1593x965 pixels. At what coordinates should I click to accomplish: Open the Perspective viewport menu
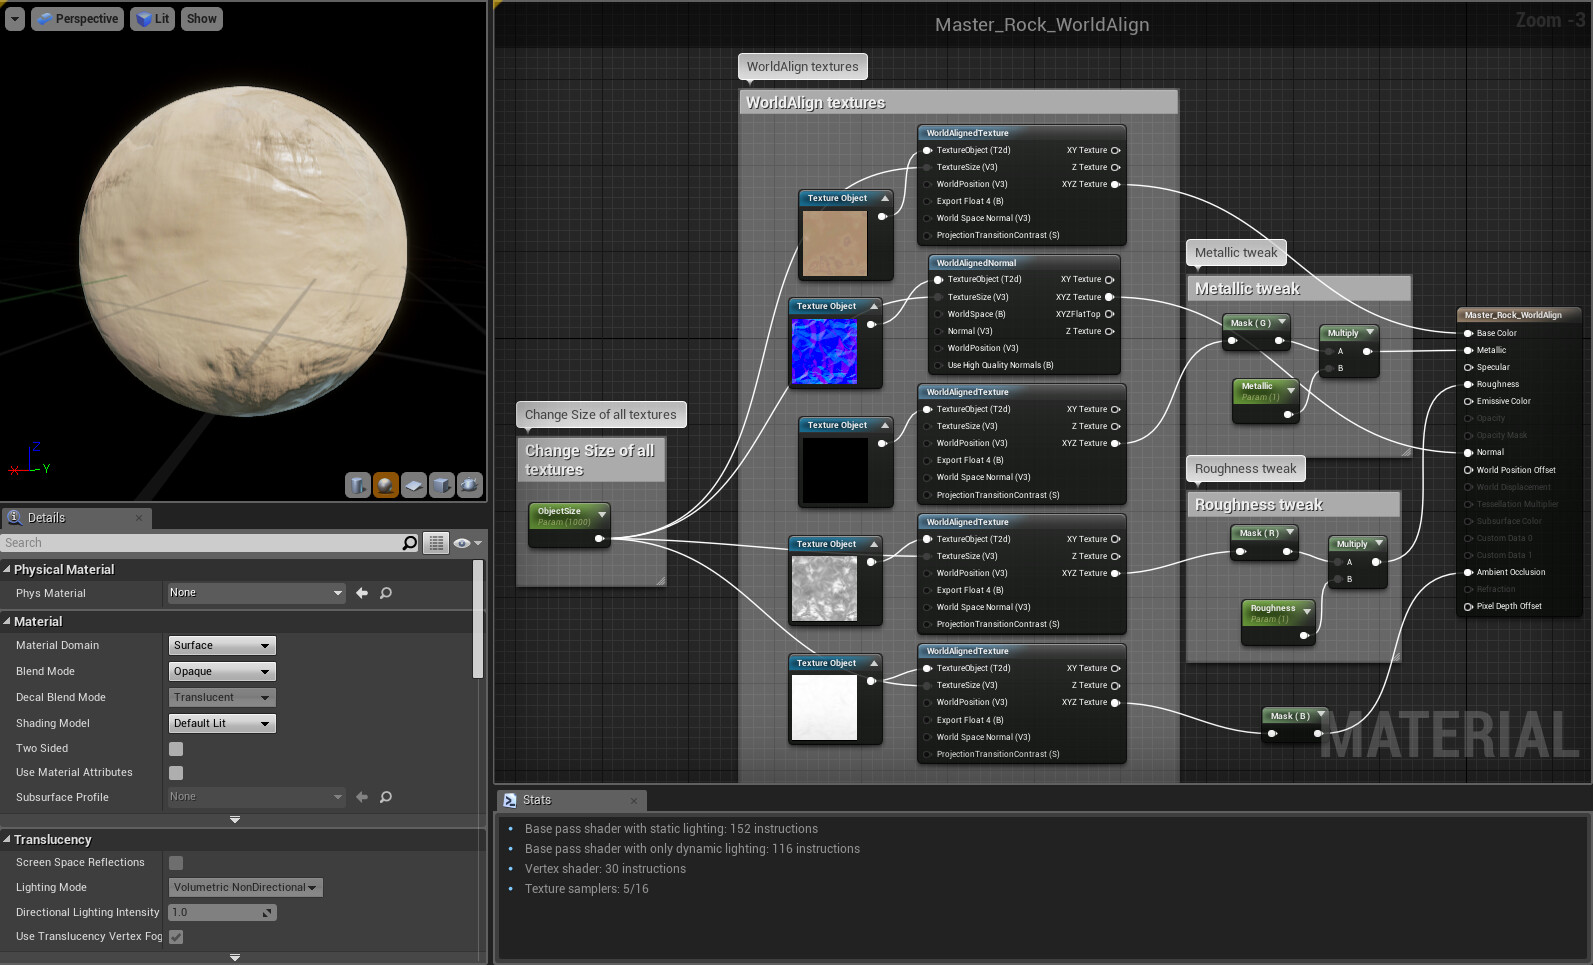[77, 19]
